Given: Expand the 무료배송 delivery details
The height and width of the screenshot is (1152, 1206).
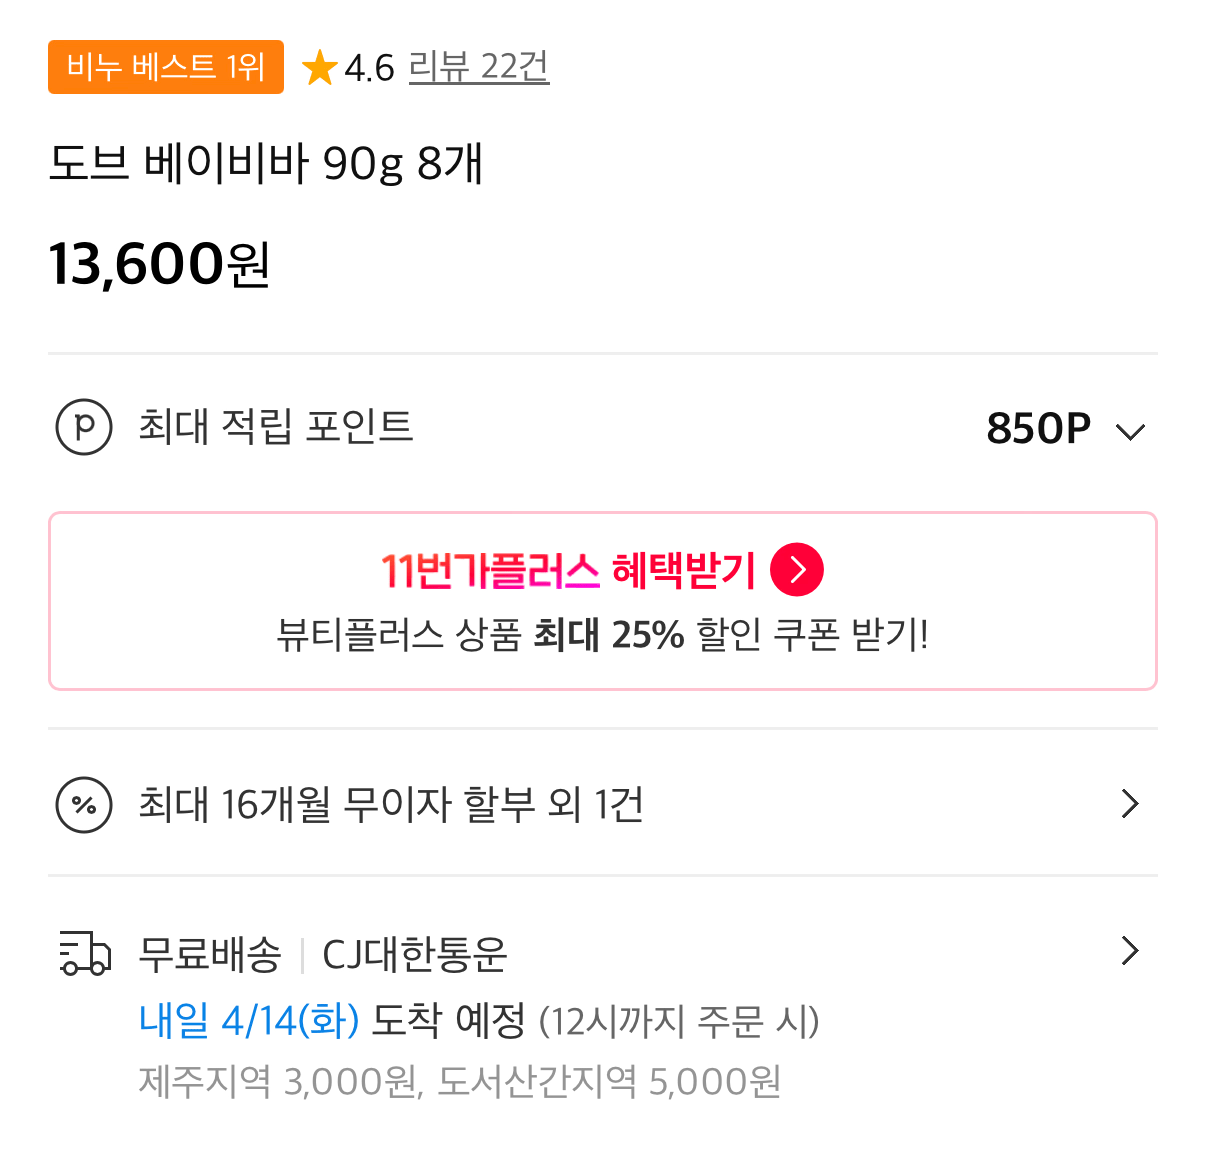Looking at the screenshot, I should tap(1129, 951).
